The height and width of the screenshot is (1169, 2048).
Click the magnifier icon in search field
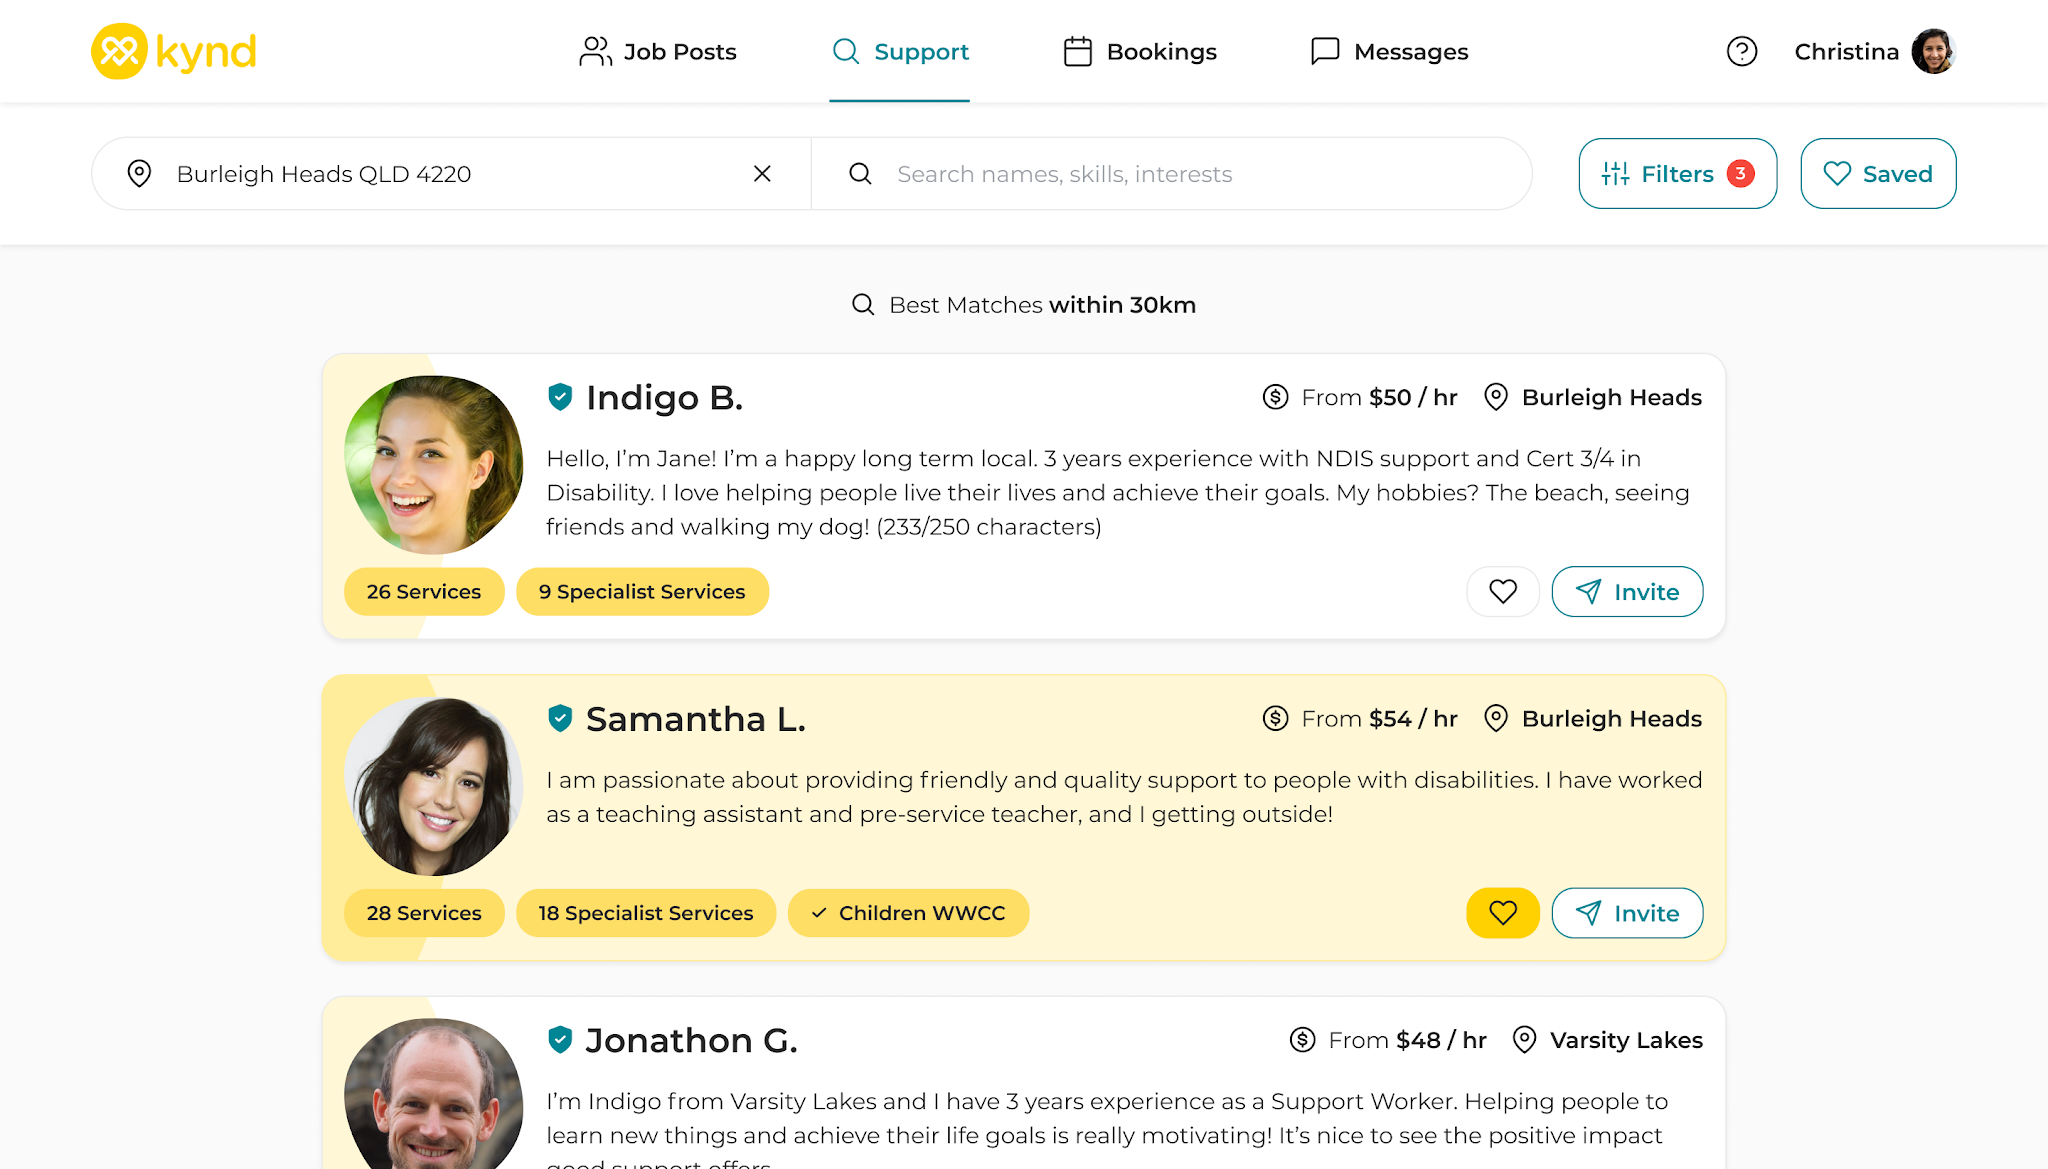click(x=860, y=174)
